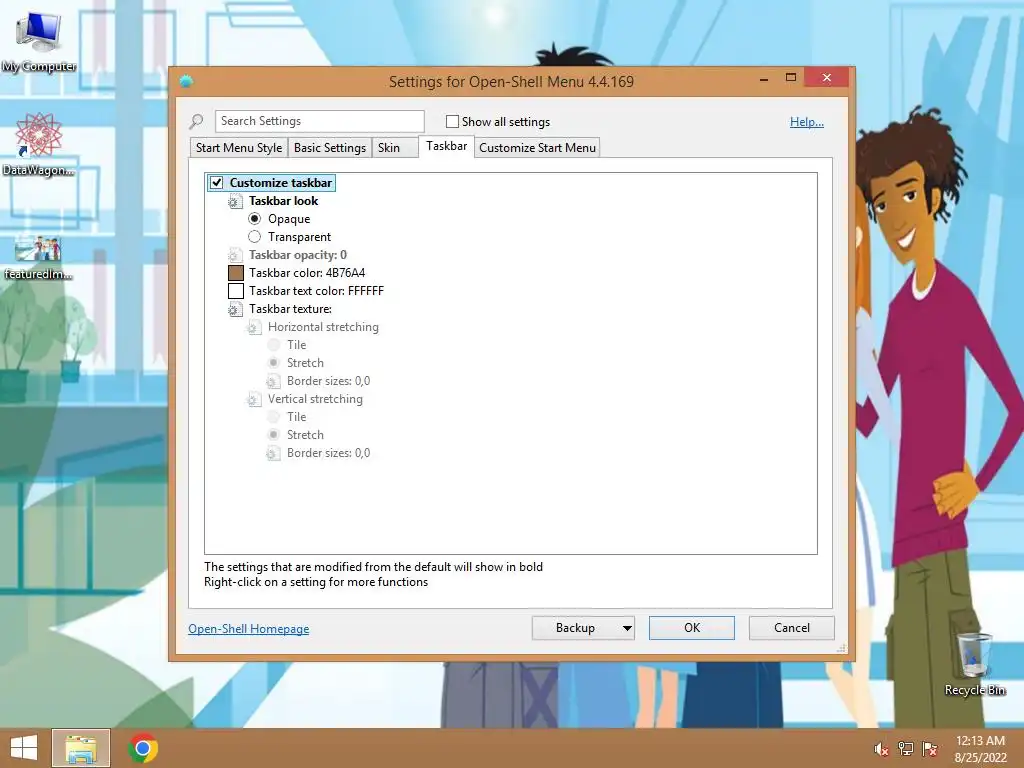Open My Computer desktop icon
The width and height of the screenshot is (1024, 768).
click(x=39, y=40)
